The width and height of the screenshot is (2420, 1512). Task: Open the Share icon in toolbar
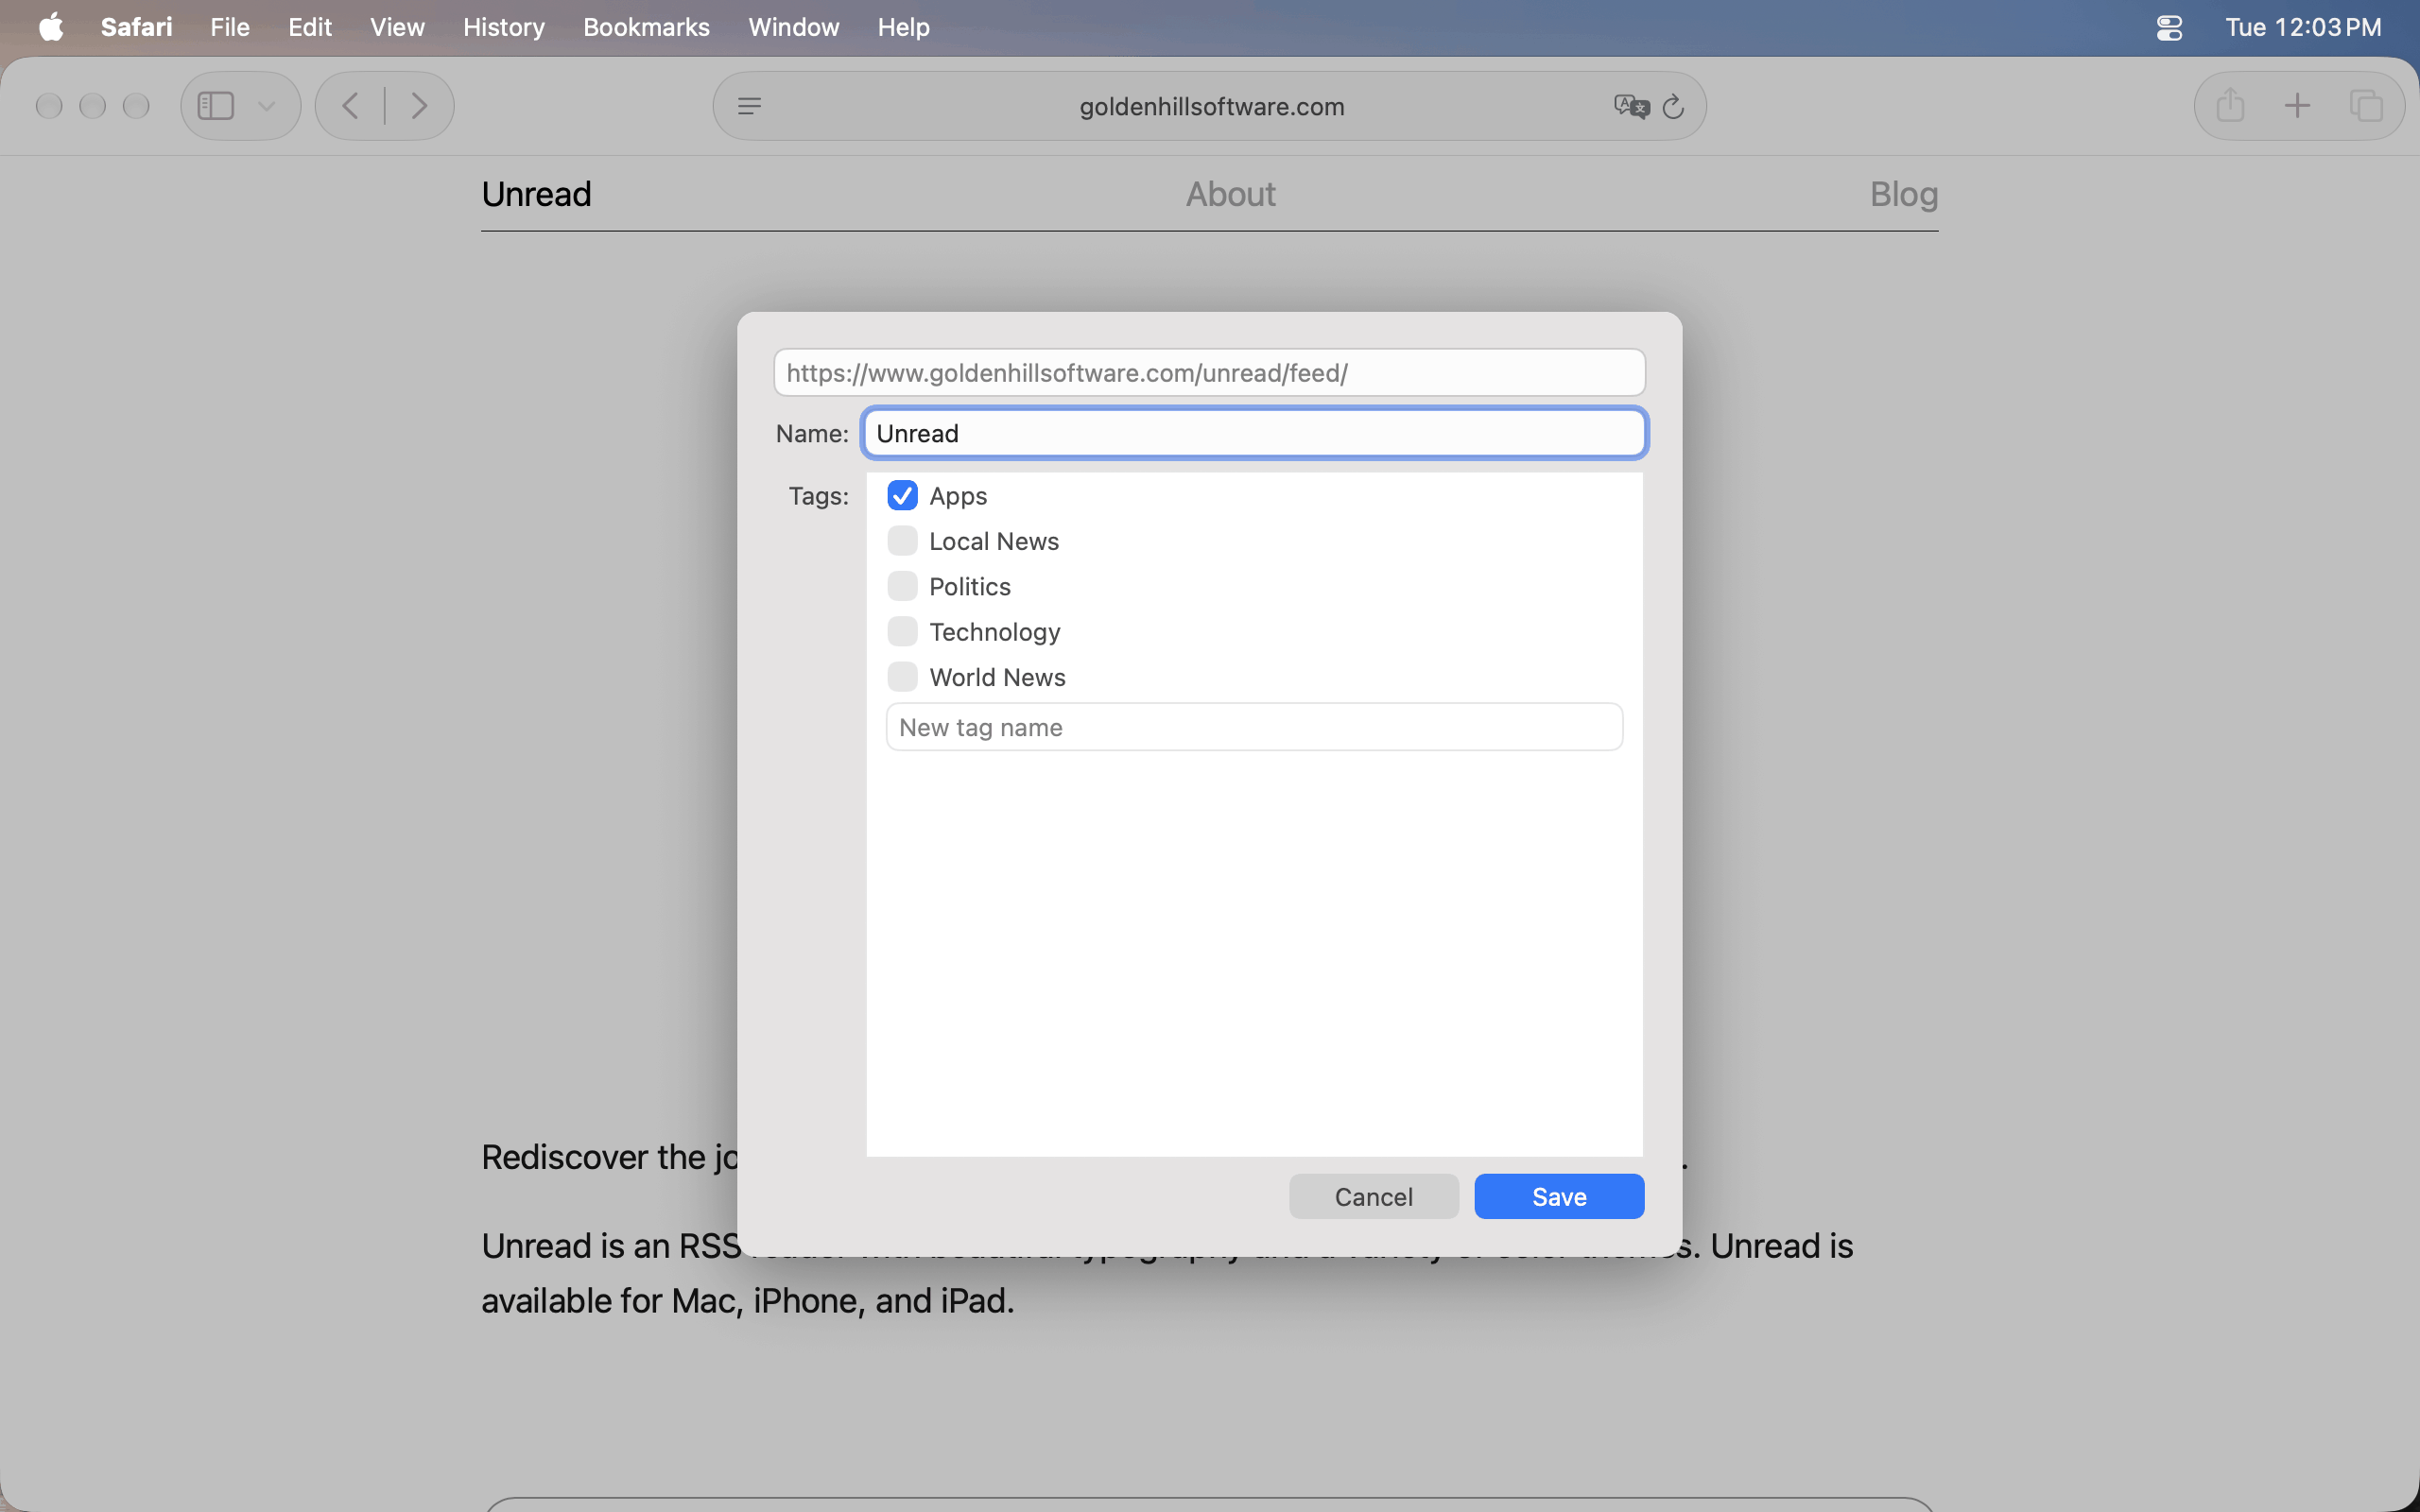(2230, 105)
